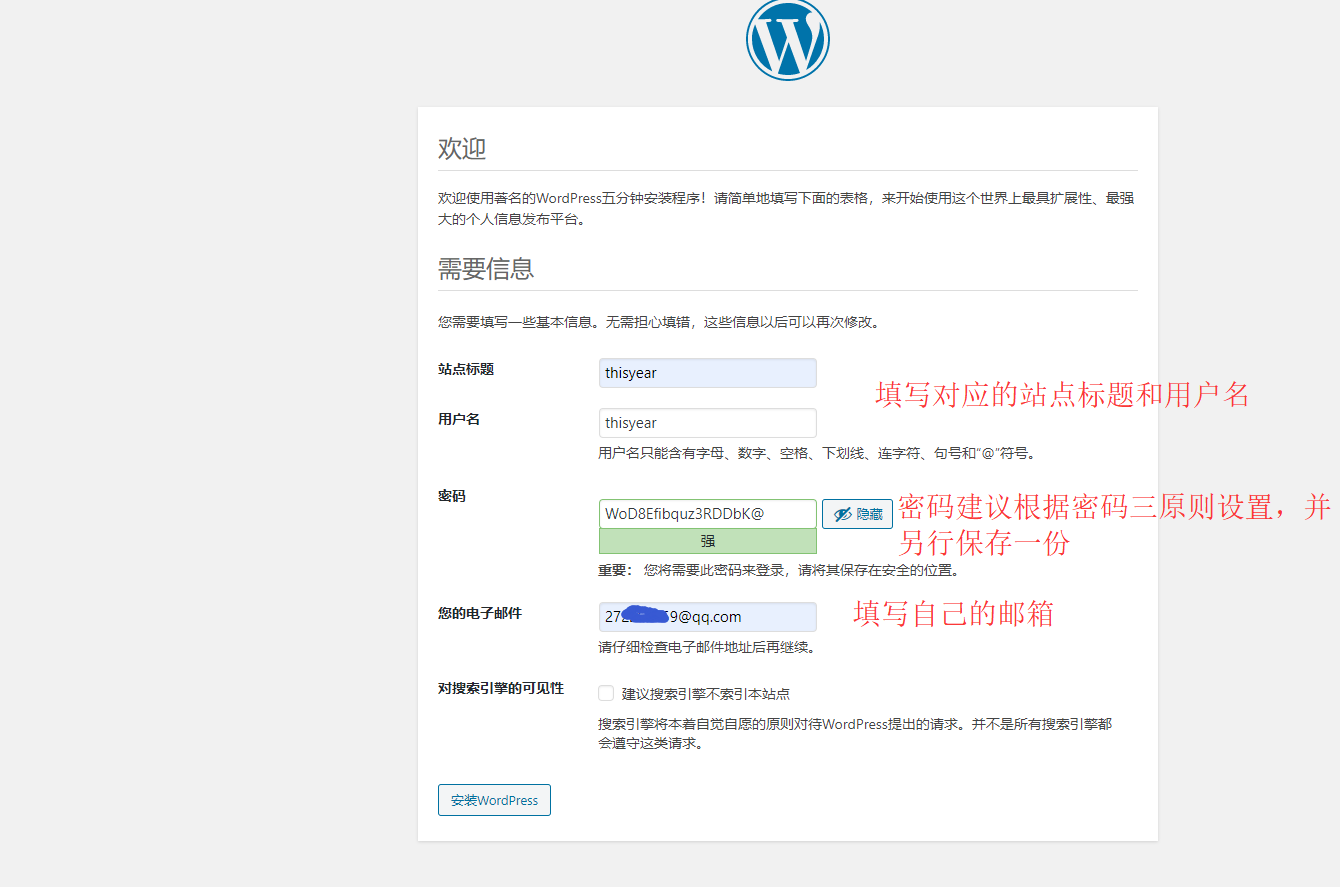Select the 密码 password field

click(x=708, y=514)
